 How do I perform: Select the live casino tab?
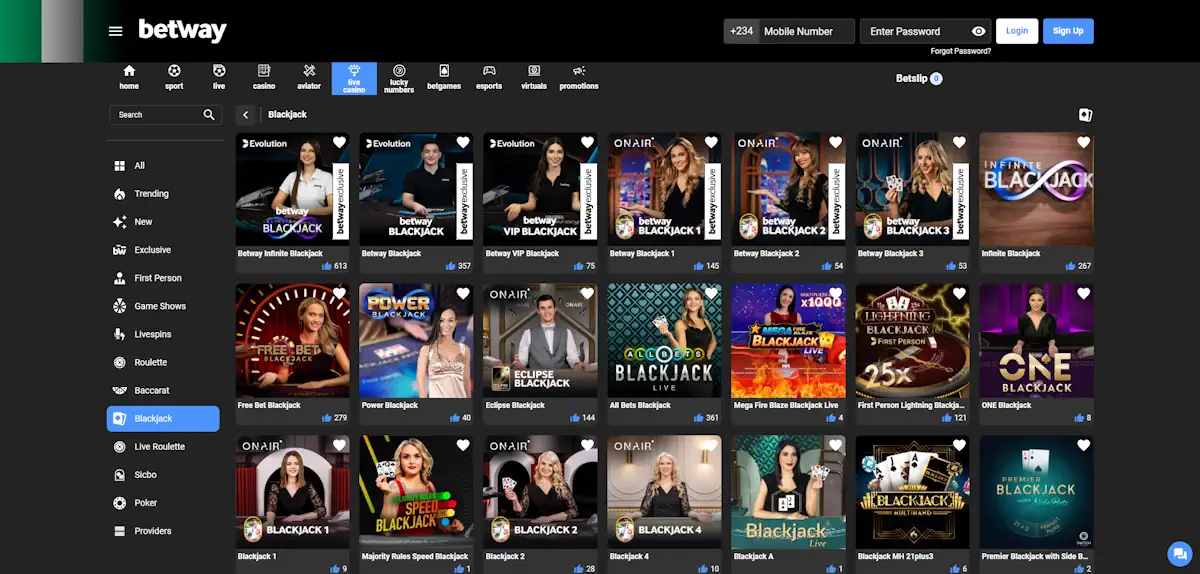tap(354, 78)
